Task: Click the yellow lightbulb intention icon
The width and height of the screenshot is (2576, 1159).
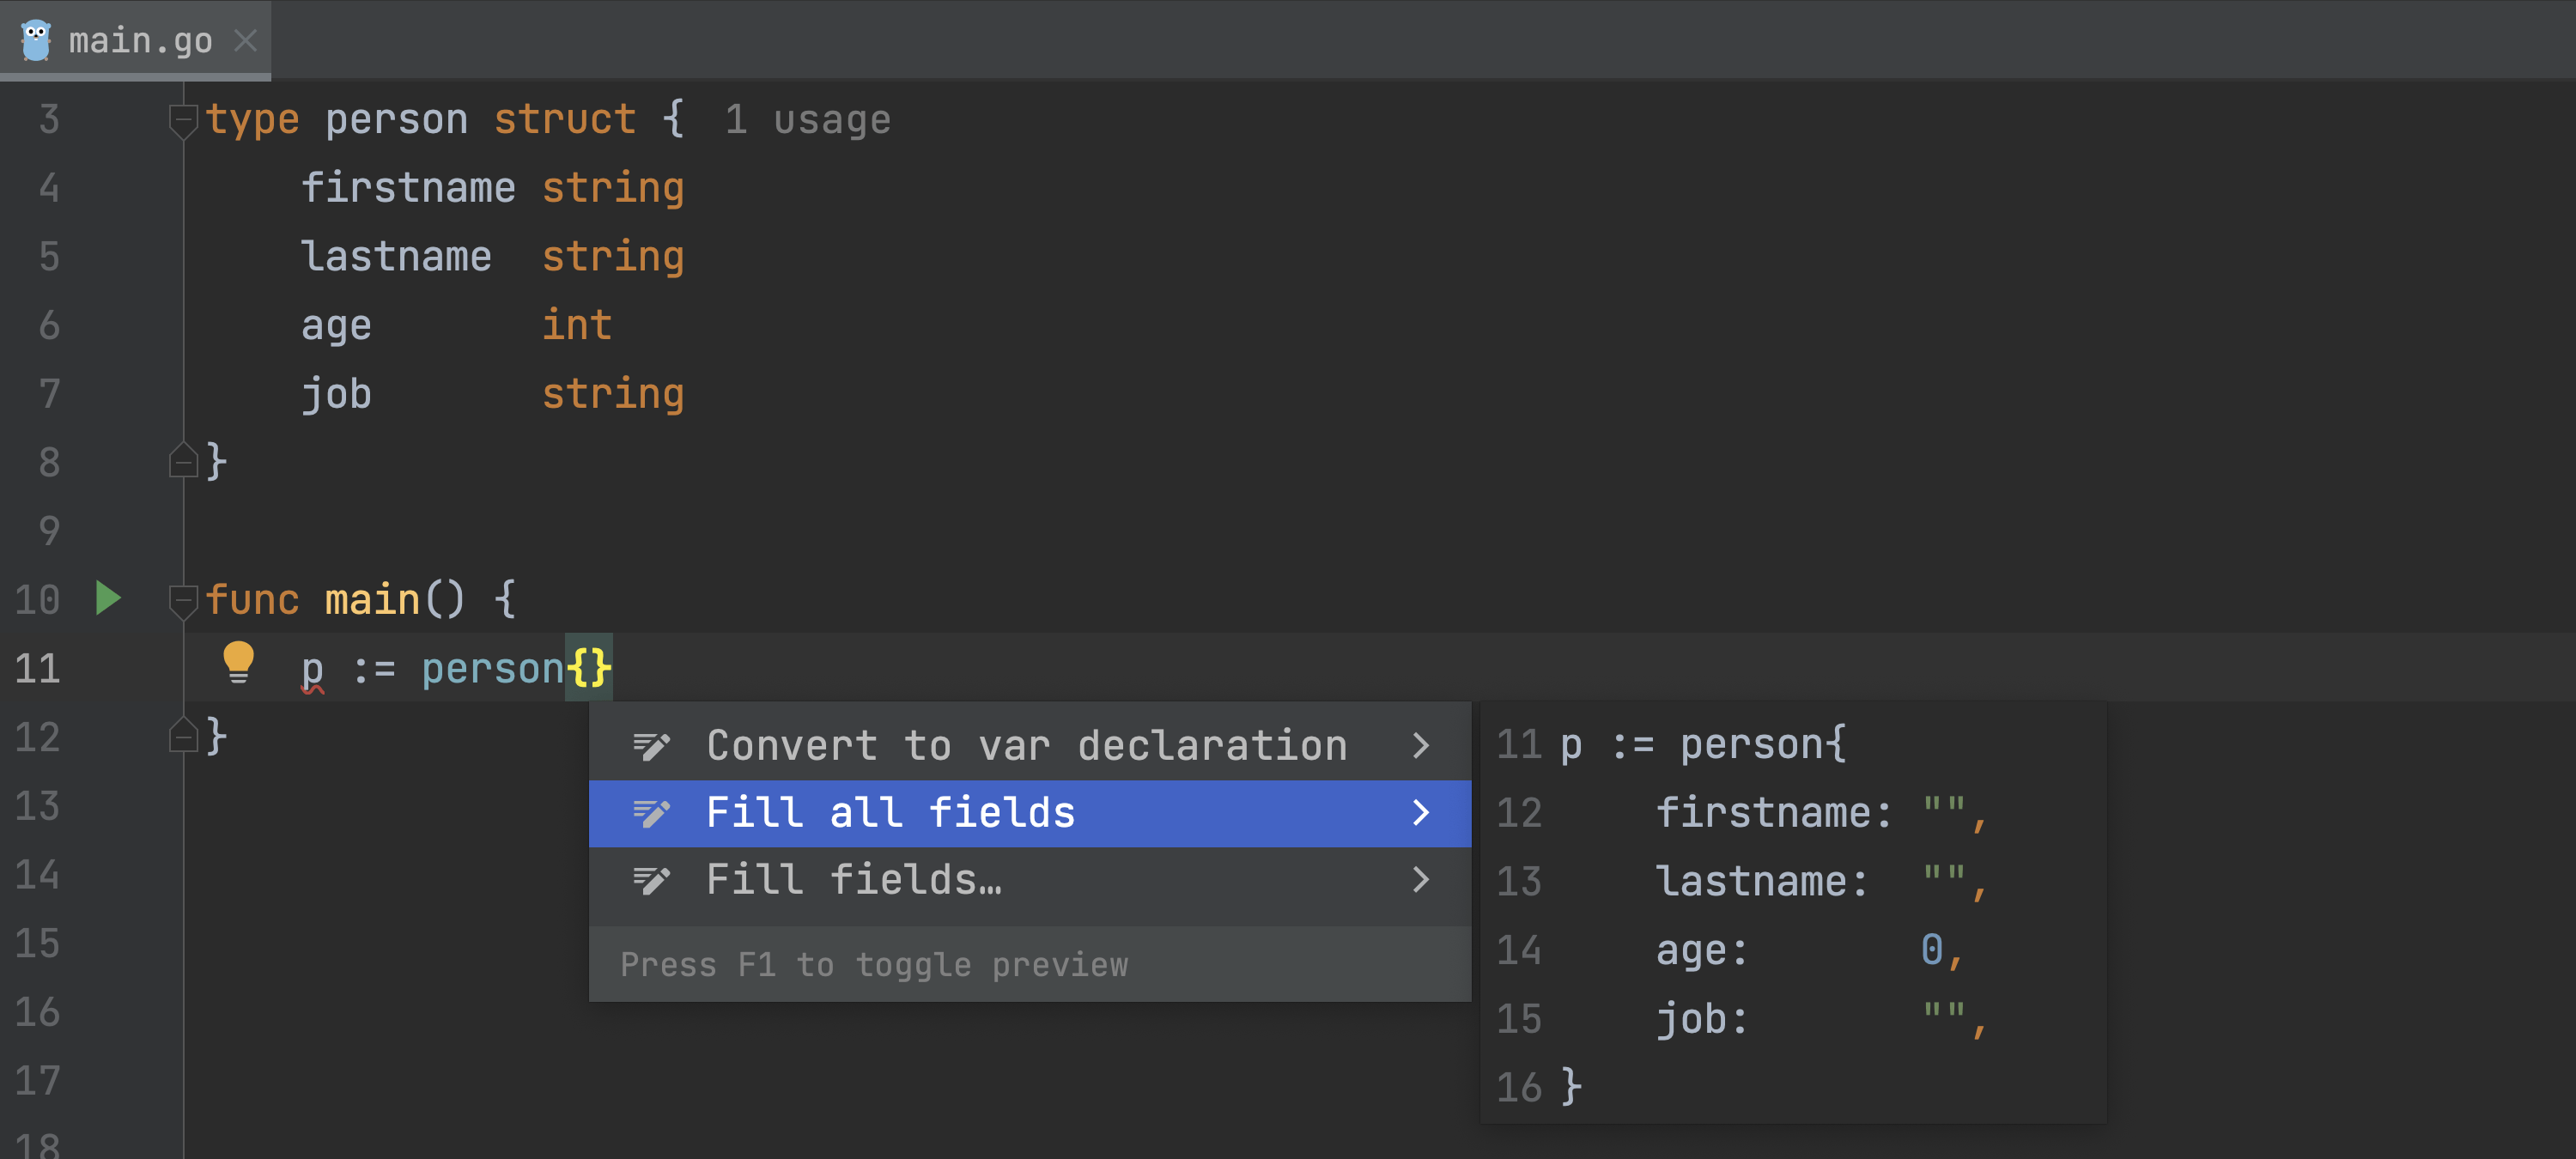Action: click(238, 662)
